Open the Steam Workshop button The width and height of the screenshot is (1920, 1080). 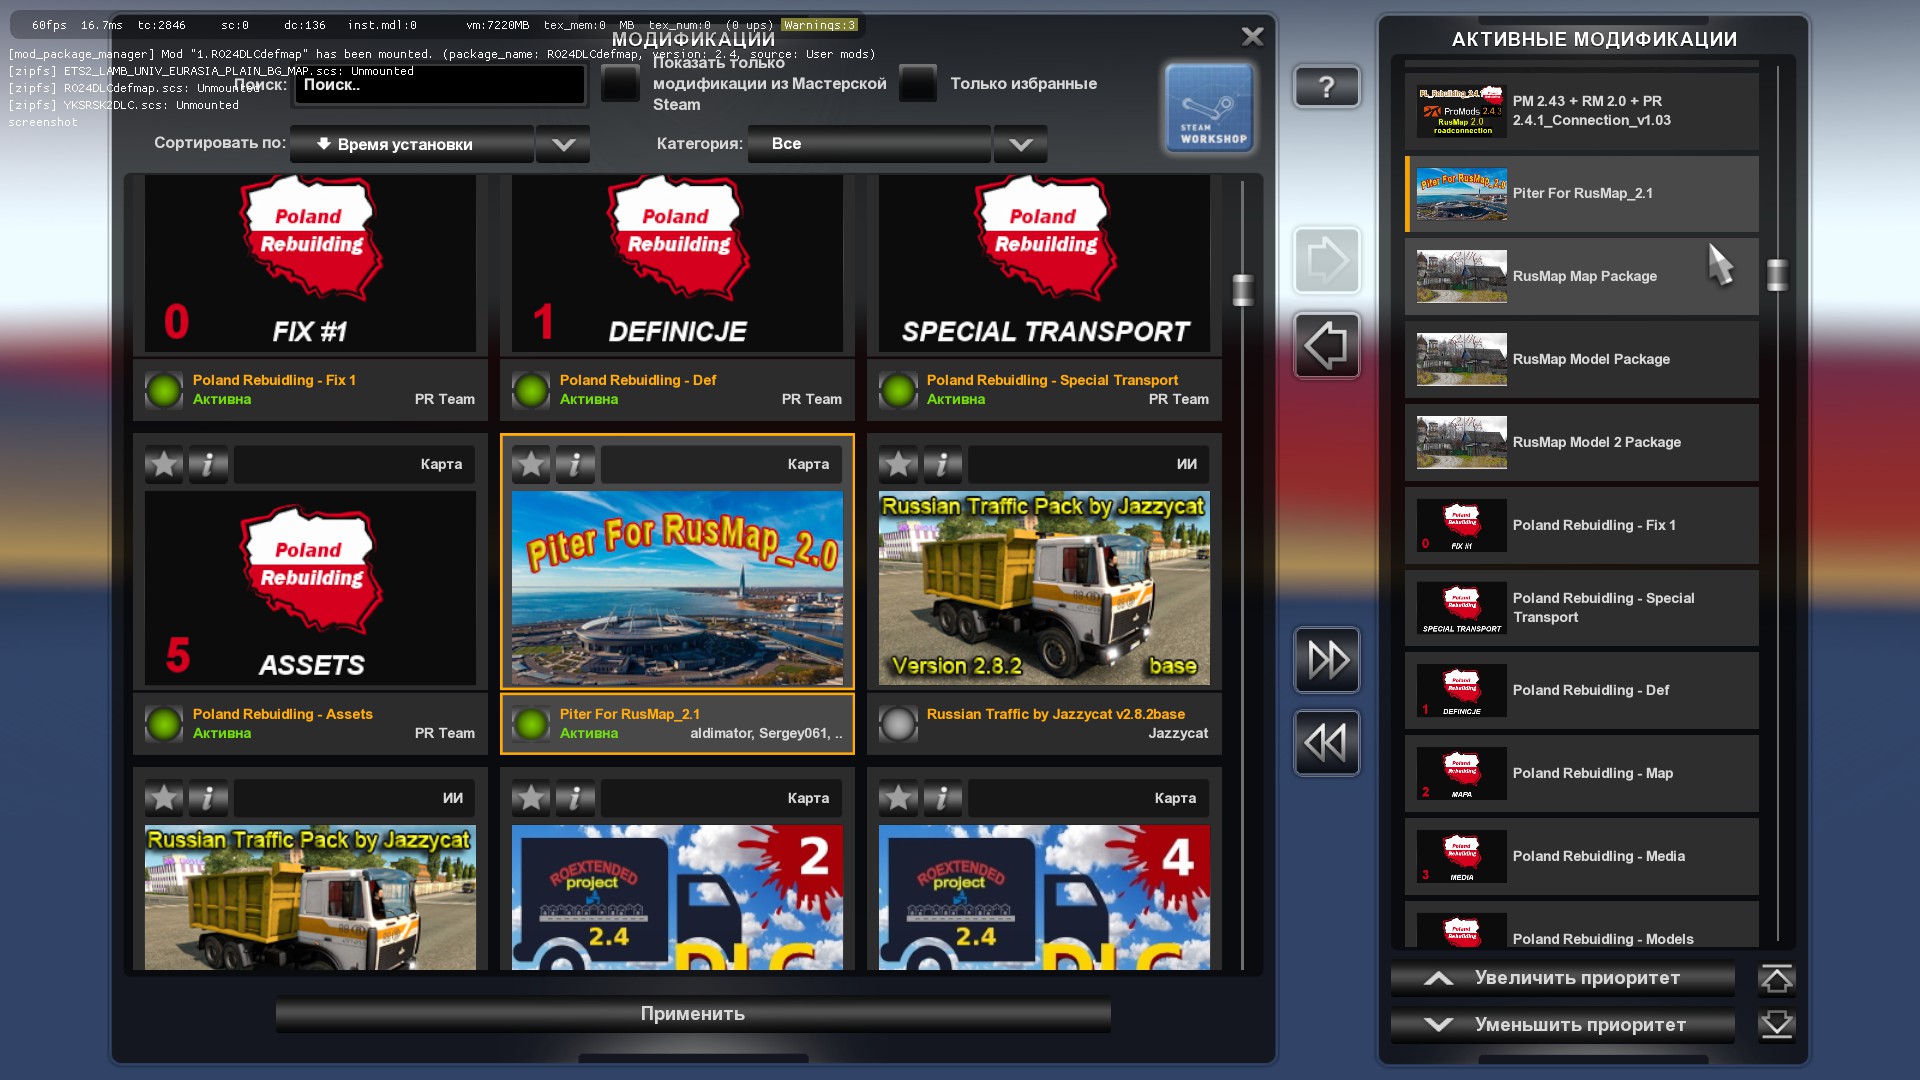(x=1209, y=108)
